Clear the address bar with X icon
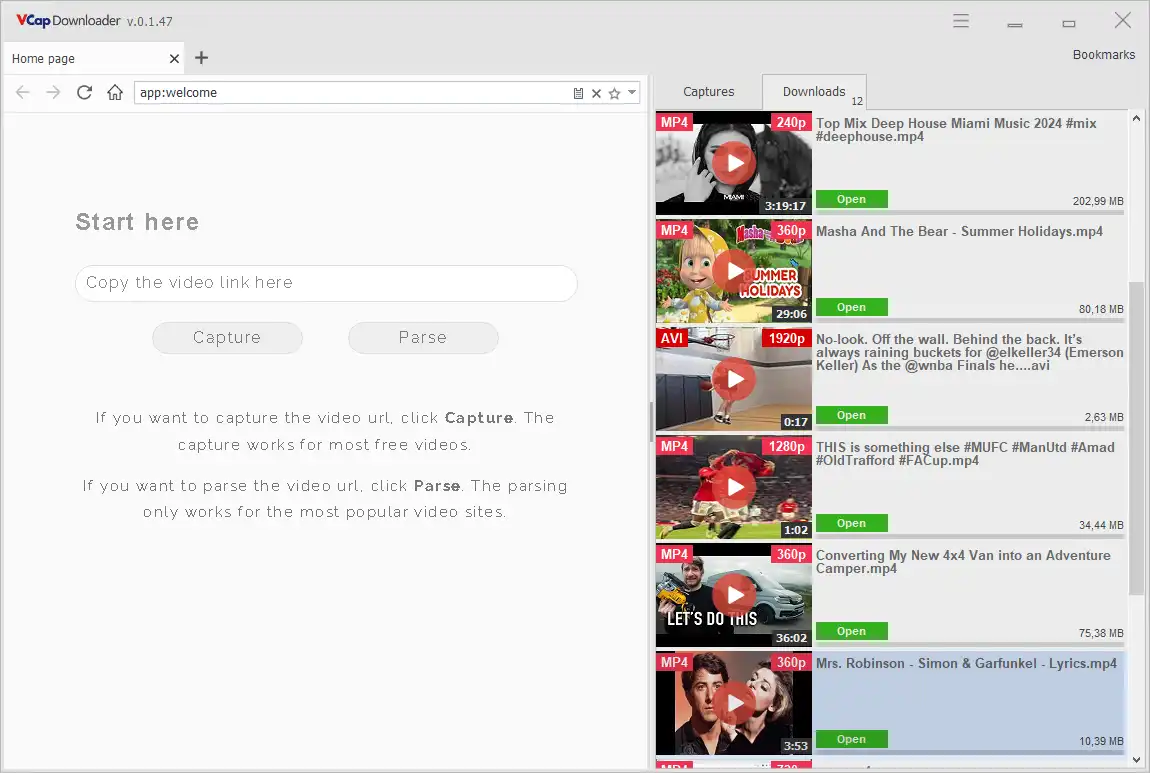 (596, 93)
